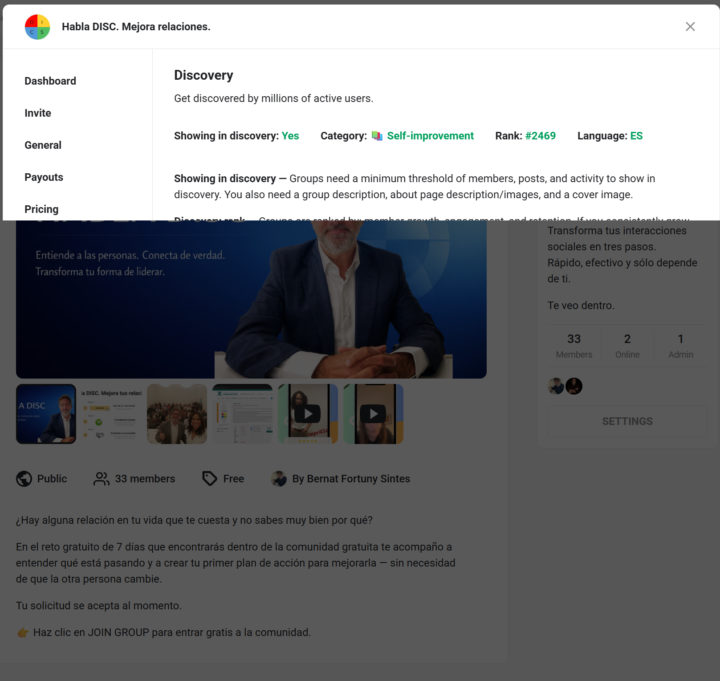Click the Discovery heading
The height and width of the screenshot is (681, 720).
coord(203,75)
